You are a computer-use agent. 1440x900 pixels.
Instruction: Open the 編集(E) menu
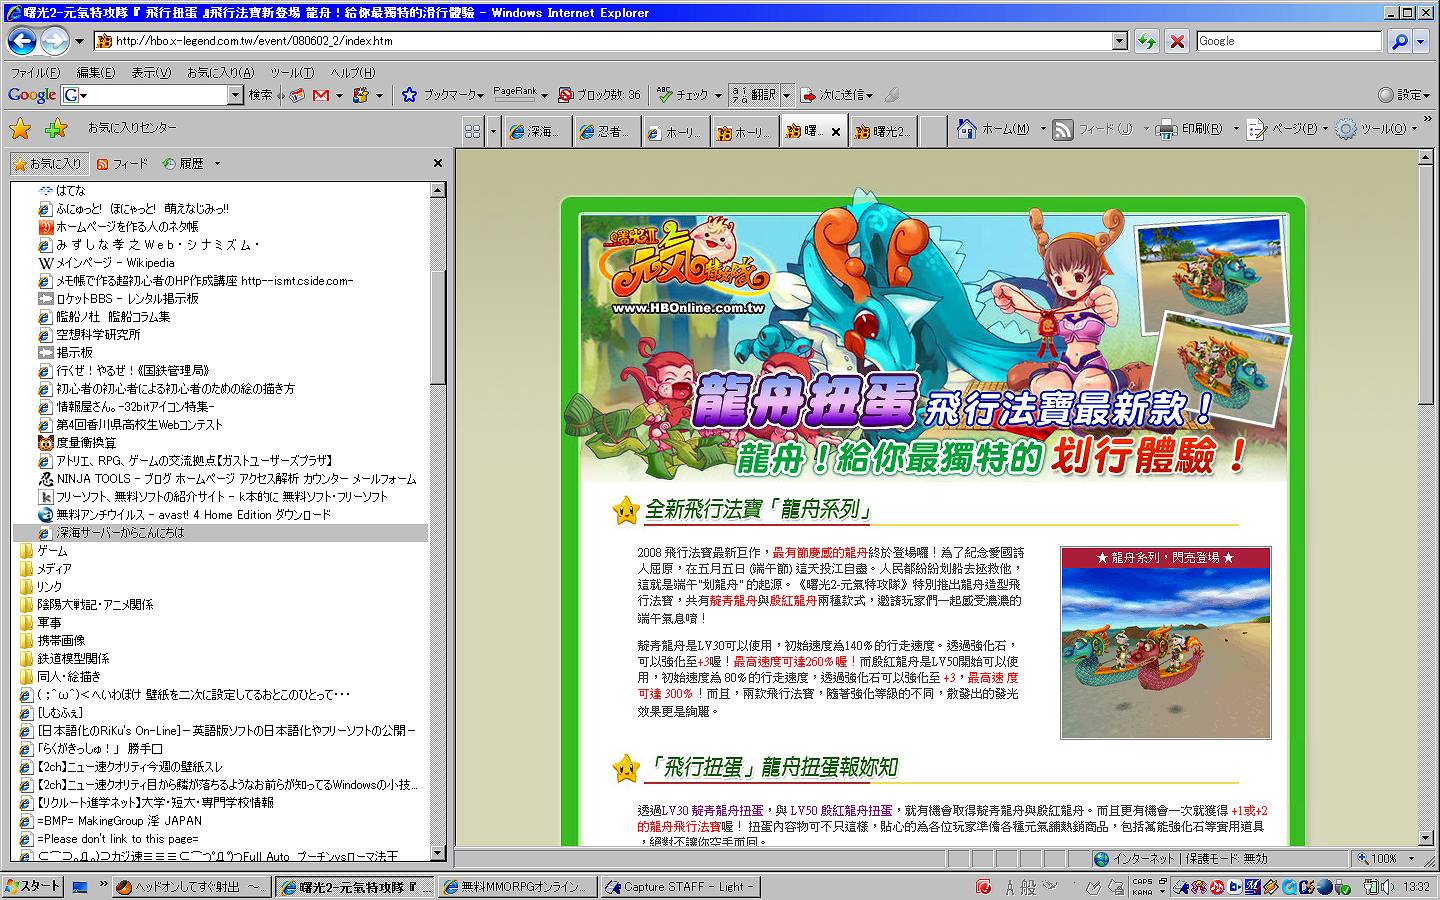96,73
